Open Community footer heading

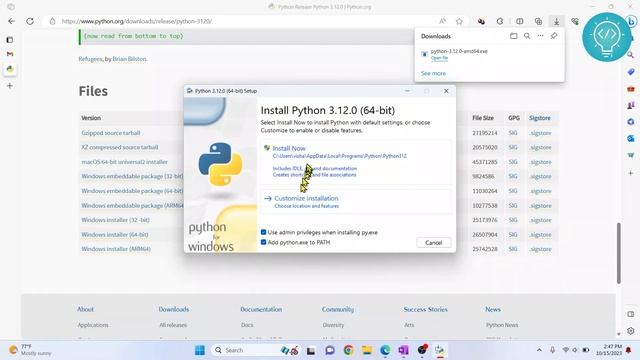338,309
